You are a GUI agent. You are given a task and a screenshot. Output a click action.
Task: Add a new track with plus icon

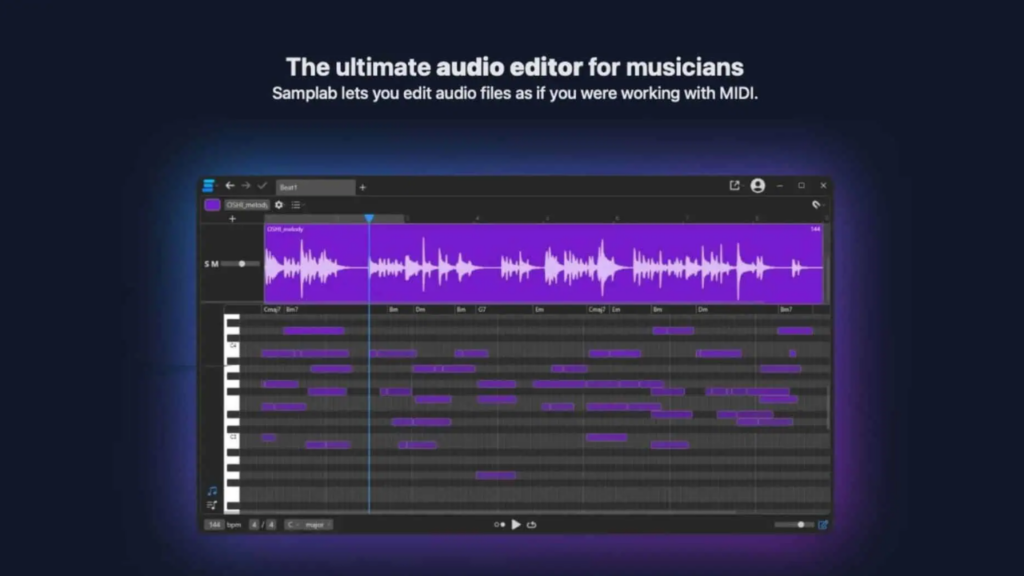[232, 219]
